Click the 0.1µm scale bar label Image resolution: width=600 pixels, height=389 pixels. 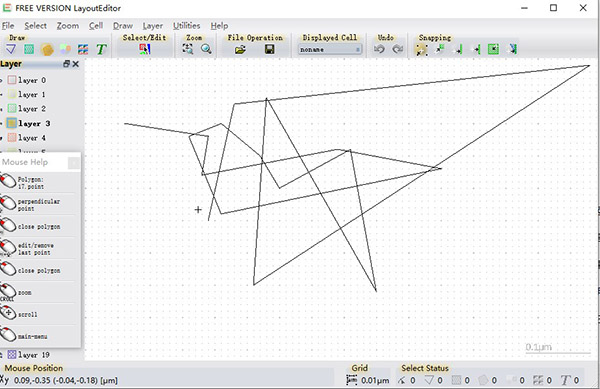(538, 347)
